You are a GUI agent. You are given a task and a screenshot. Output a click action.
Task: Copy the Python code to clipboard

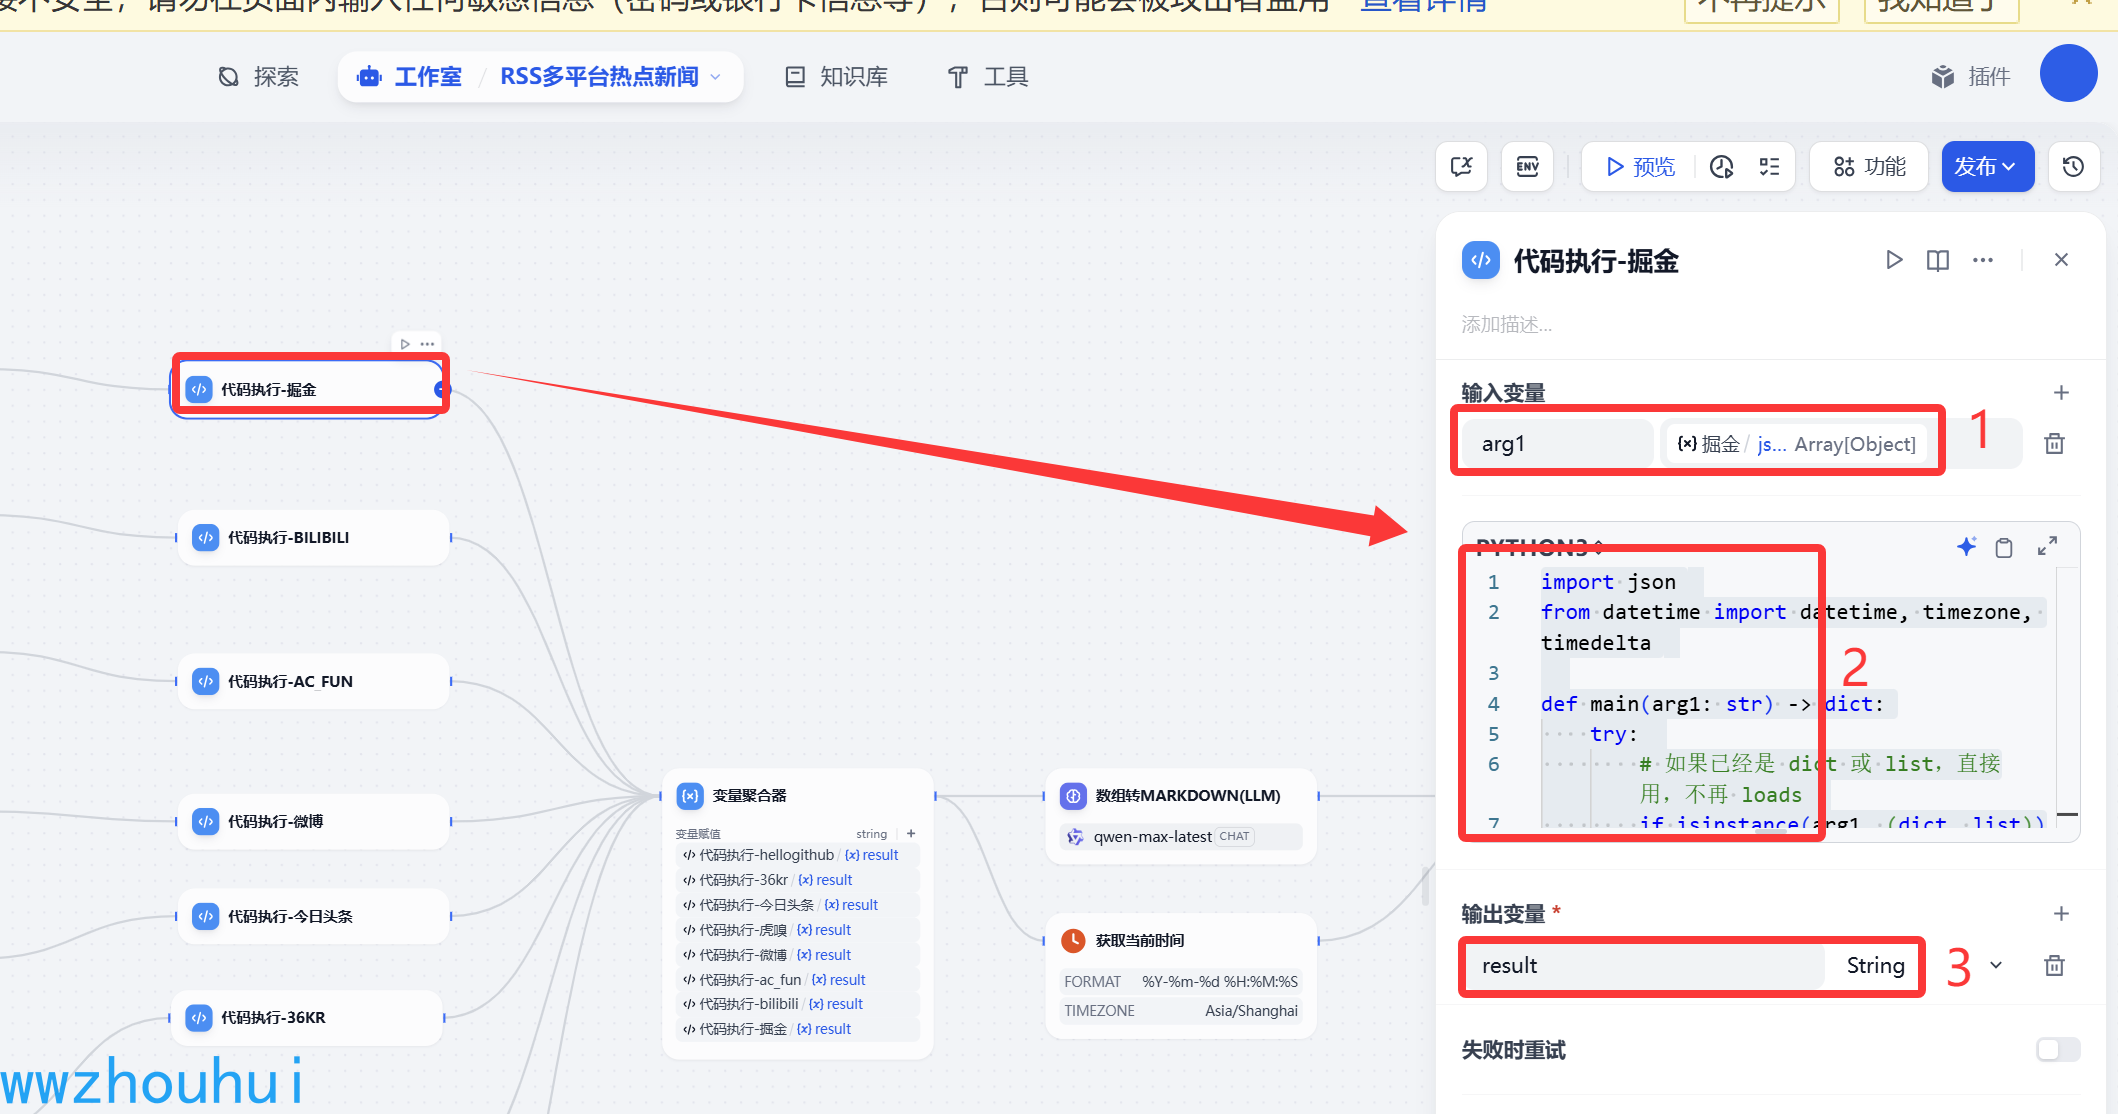tap(2004, 547)
